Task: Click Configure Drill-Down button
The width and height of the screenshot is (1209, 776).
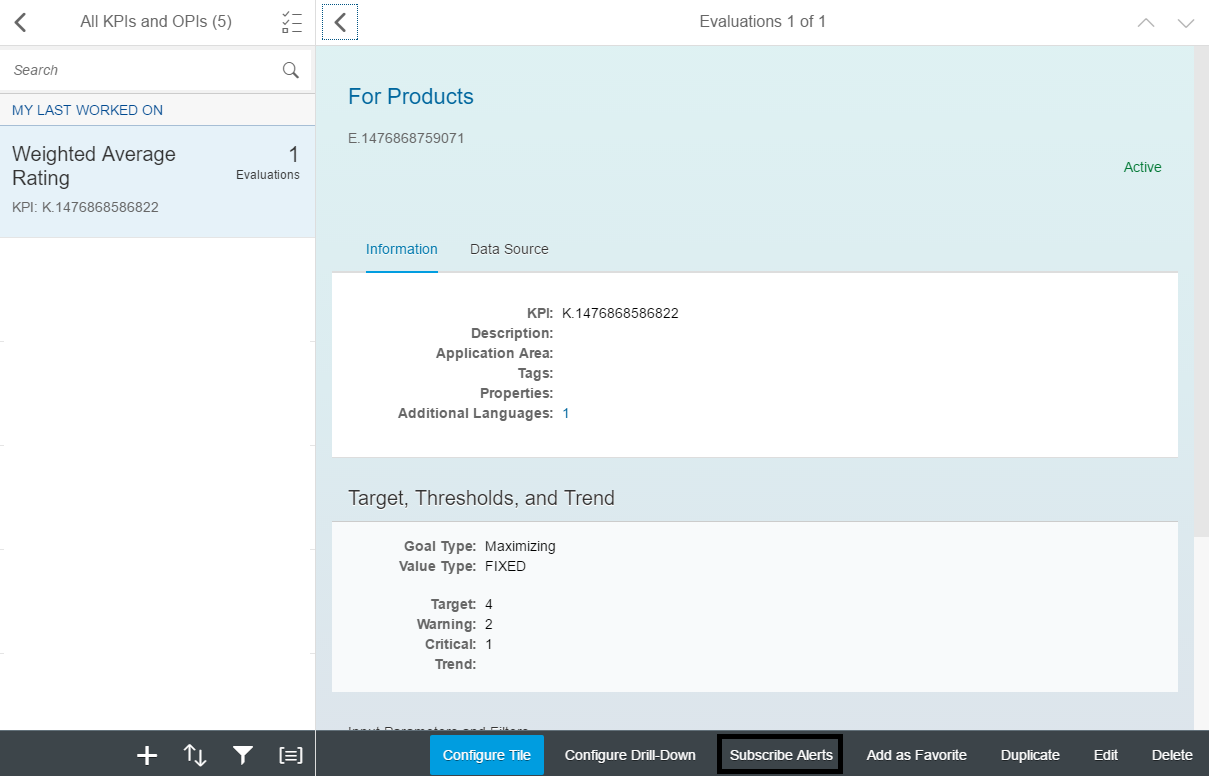Action: (630, 755)
